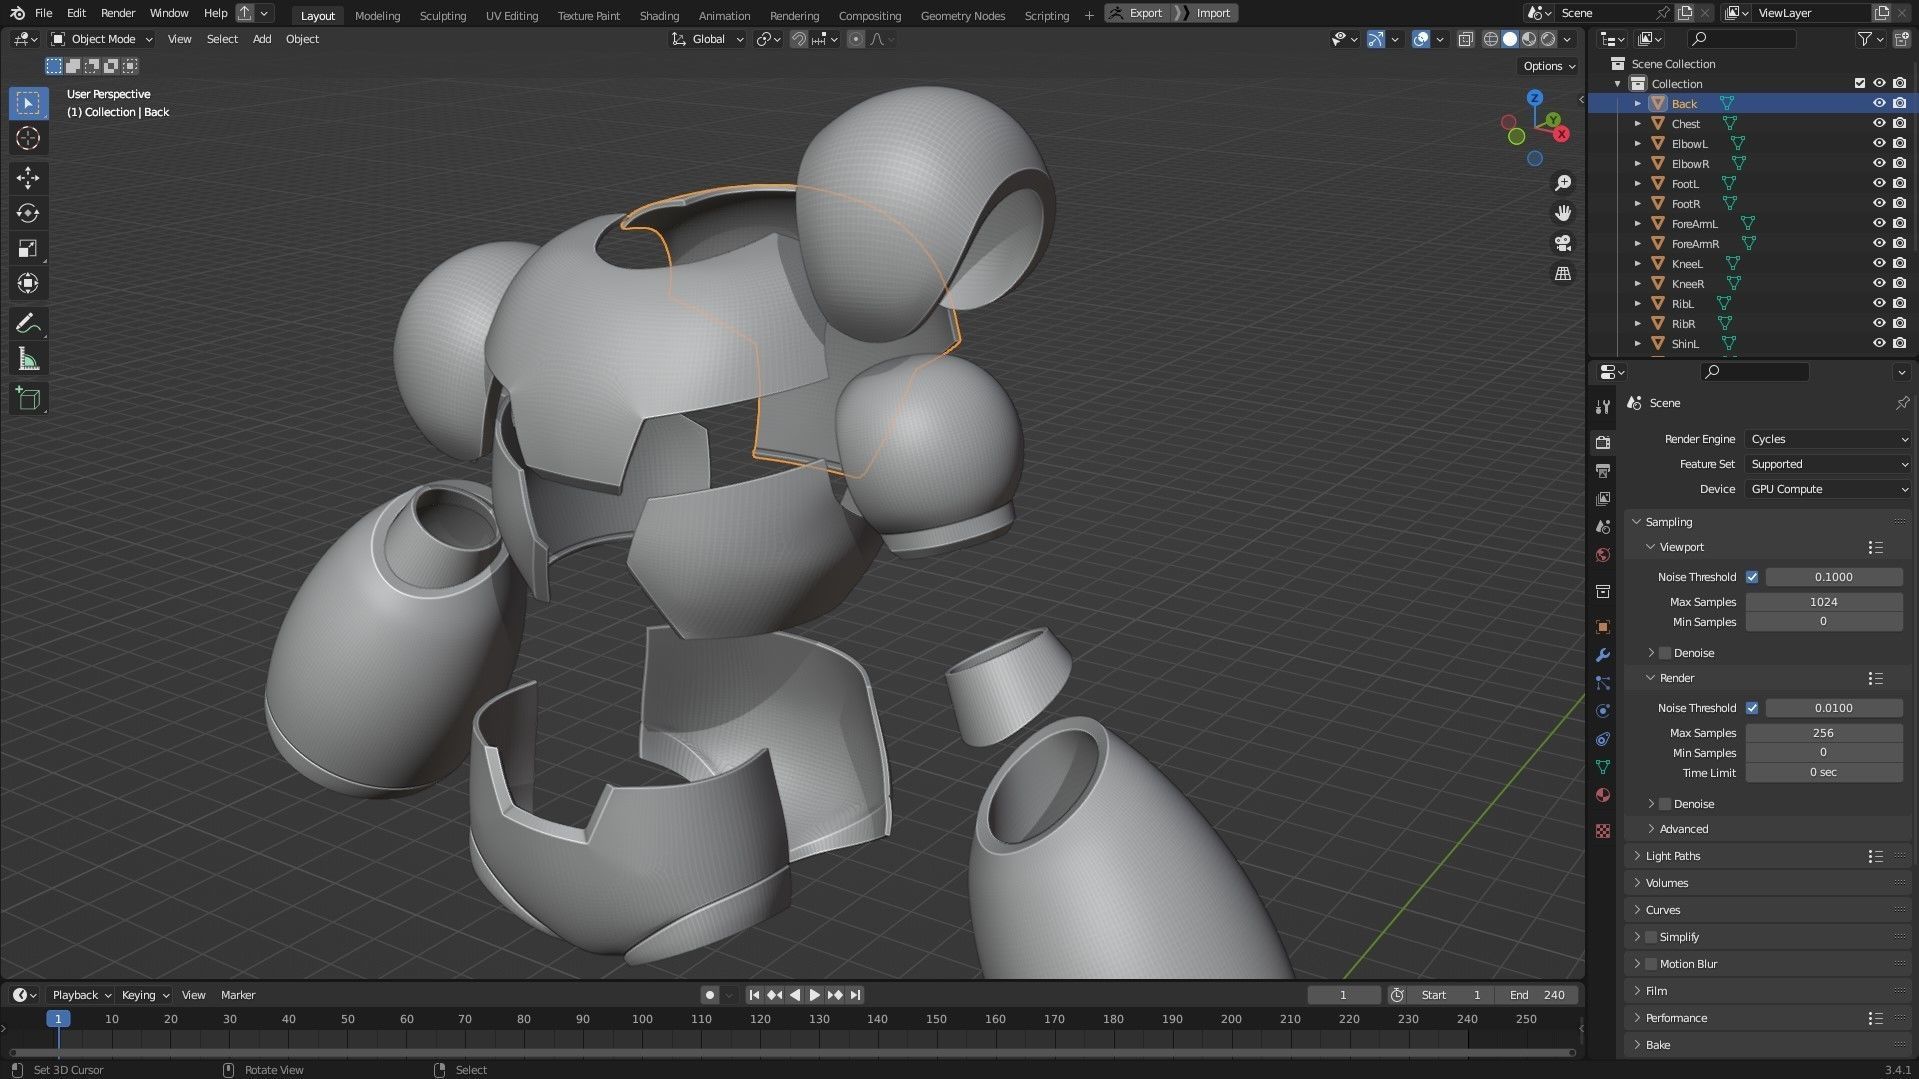Disable FootL in renders
This screenshot has width=1919, height=1079.
[1899, 183]
